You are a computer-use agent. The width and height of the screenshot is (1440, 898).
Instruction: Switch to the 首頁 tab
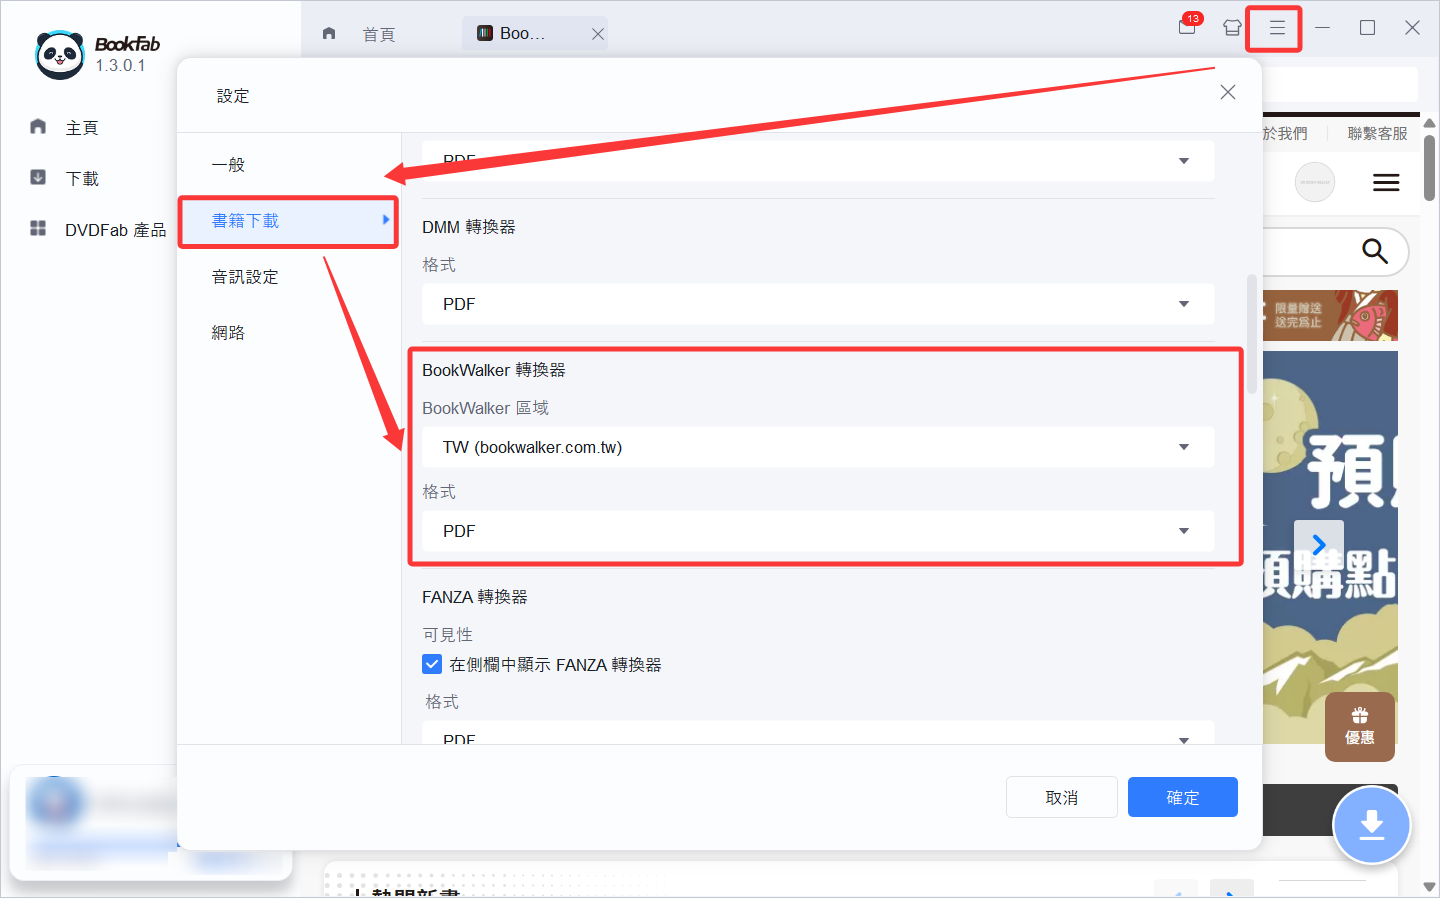pyautogui.click(x=379, y=34)
